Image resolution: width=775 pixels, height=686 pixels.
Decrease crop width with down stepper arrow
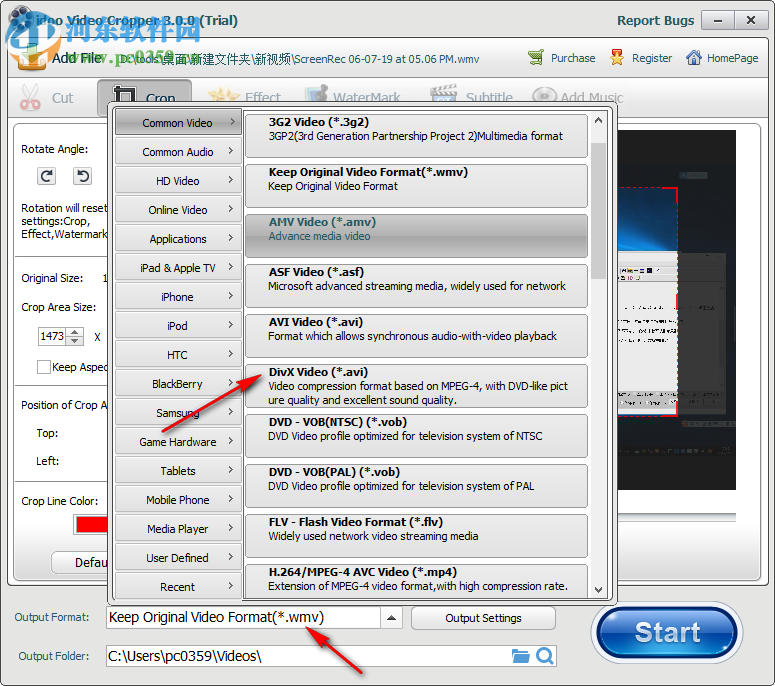pos(75,341)
